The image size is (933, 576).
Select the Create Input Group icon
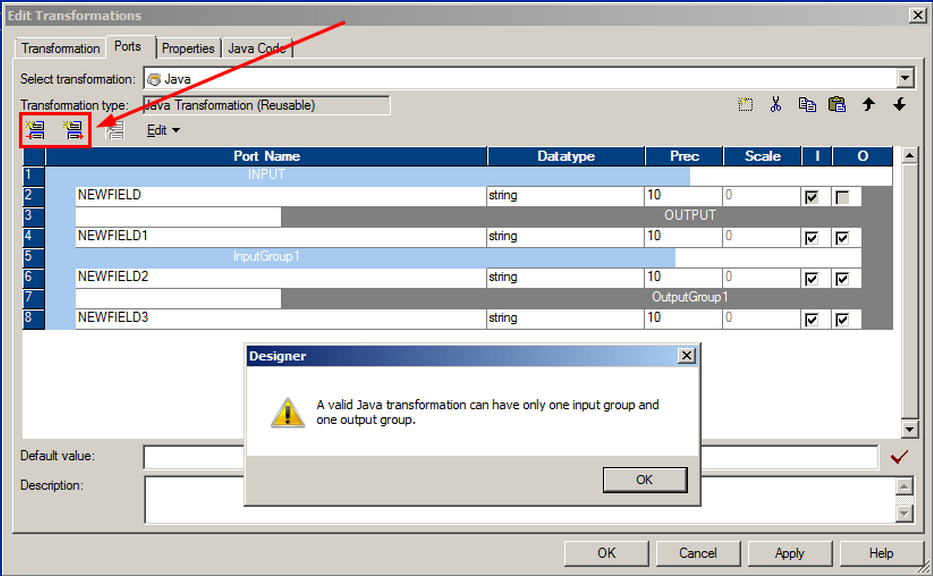(35, 130)
